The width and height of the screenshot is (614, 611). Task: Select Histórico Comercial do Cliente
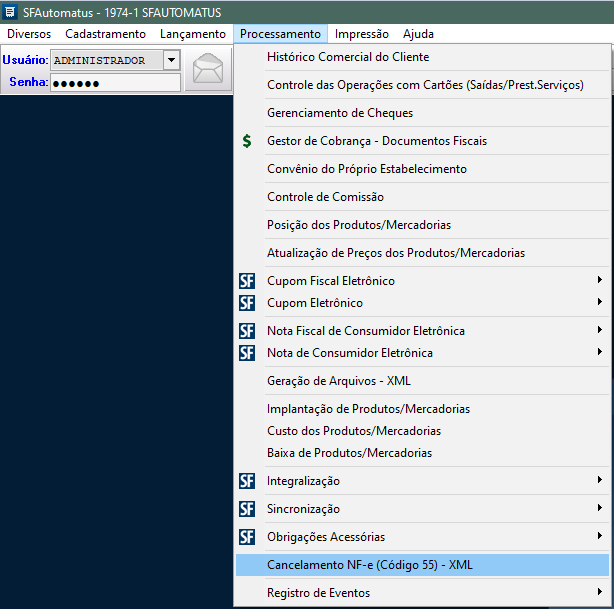point(347,57)
